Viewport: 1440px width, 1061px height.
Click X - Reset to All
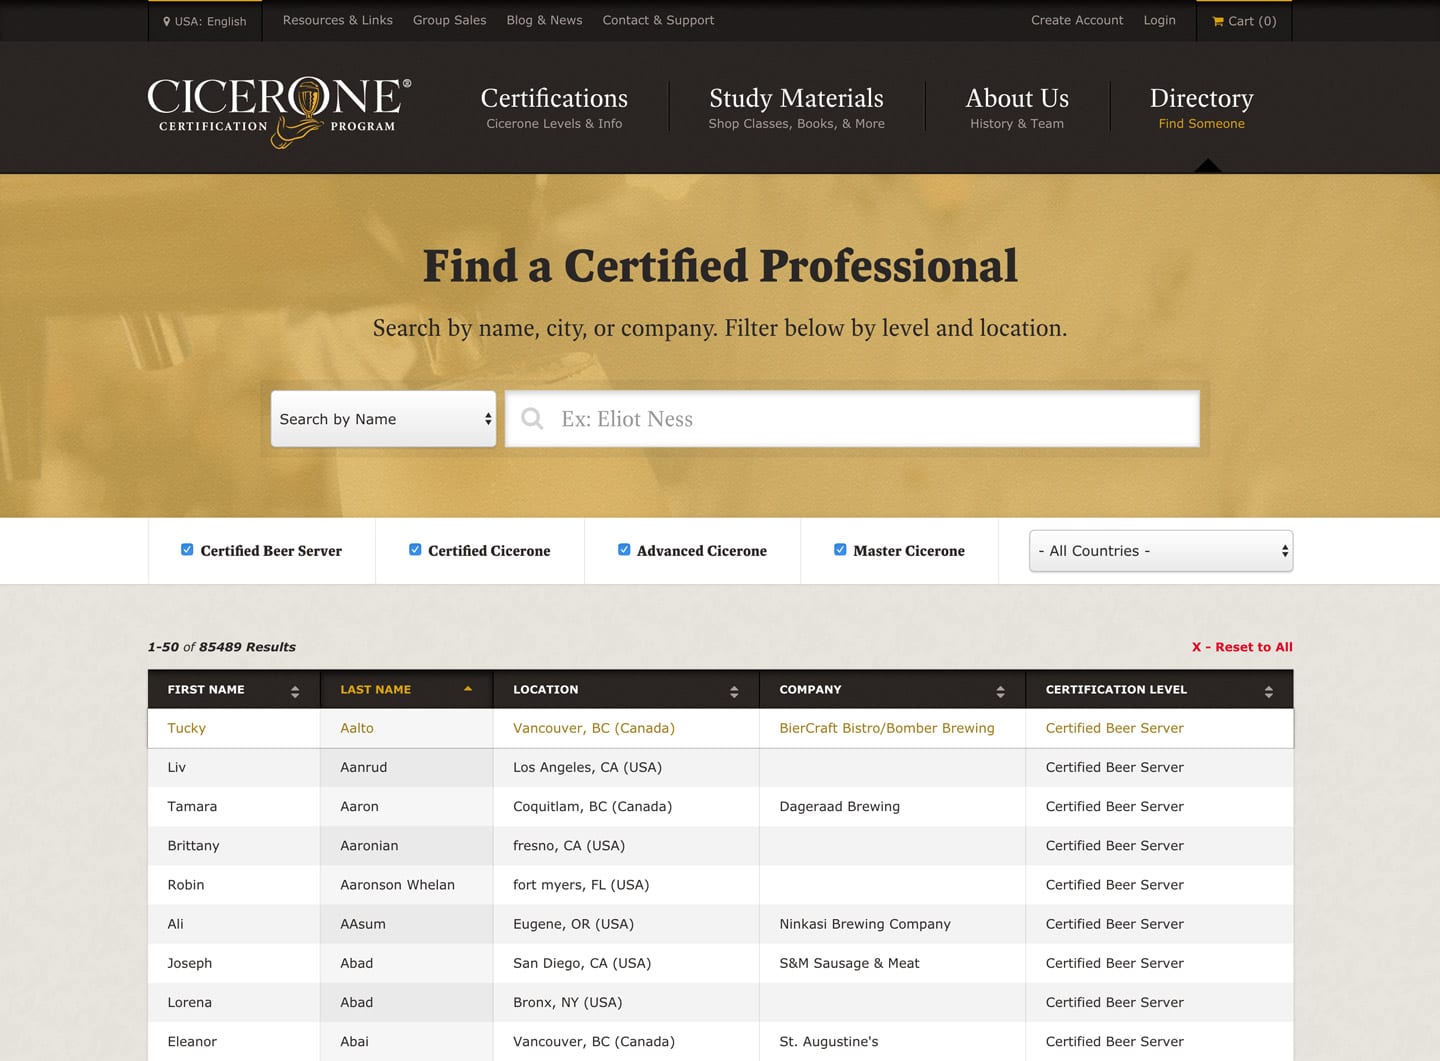click(x=1242, y=647)
